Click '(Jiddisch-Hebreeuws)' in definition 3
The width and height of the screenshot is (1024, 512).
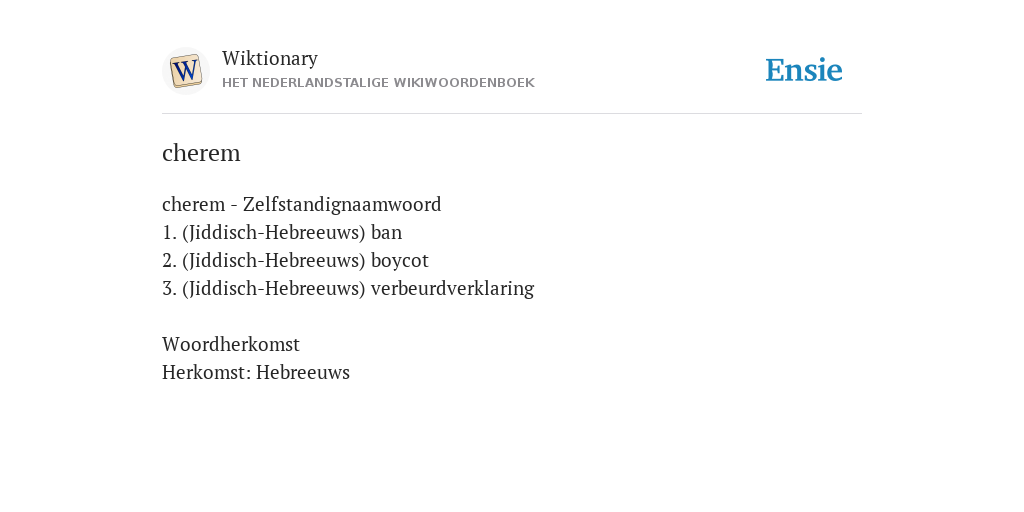[x=274, y=289]
